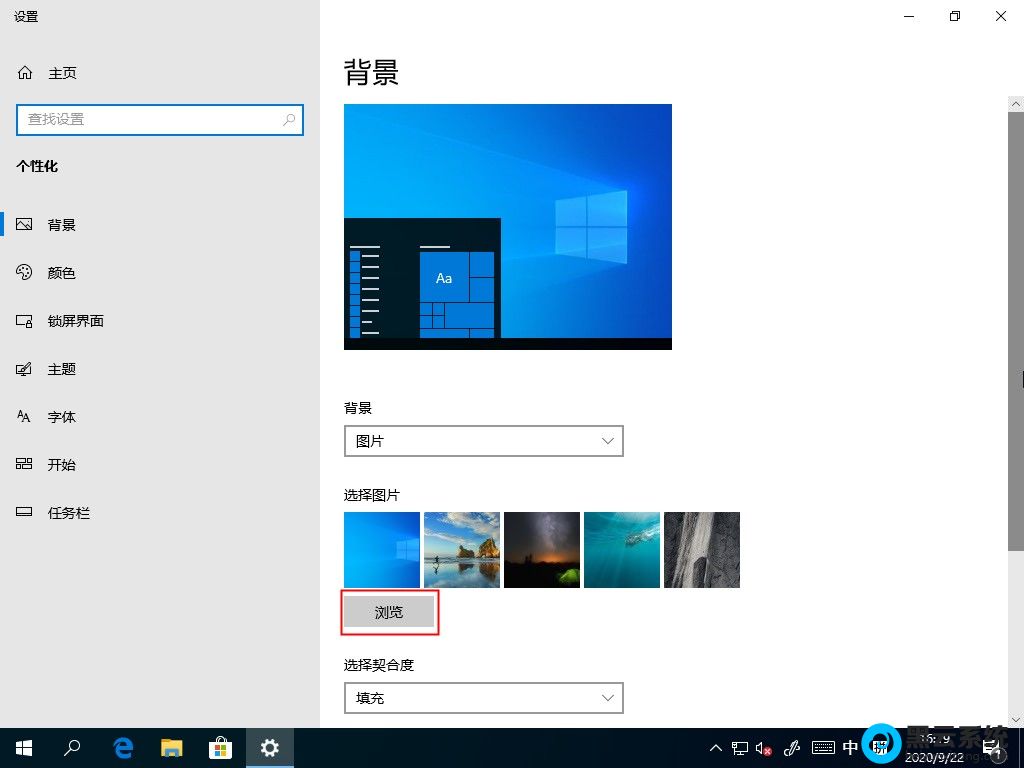Open the Start menu
This screenshot has width=1024, height=768.
(23, 747)
